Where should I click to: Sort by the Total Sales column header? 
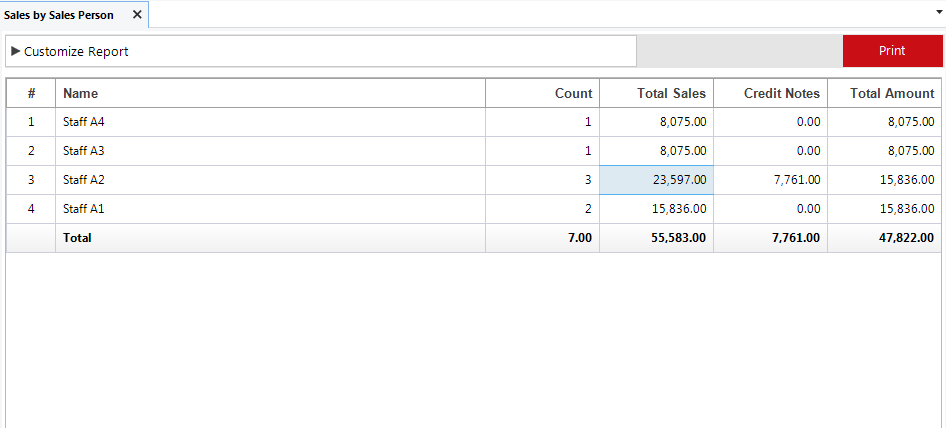(656, 93)
